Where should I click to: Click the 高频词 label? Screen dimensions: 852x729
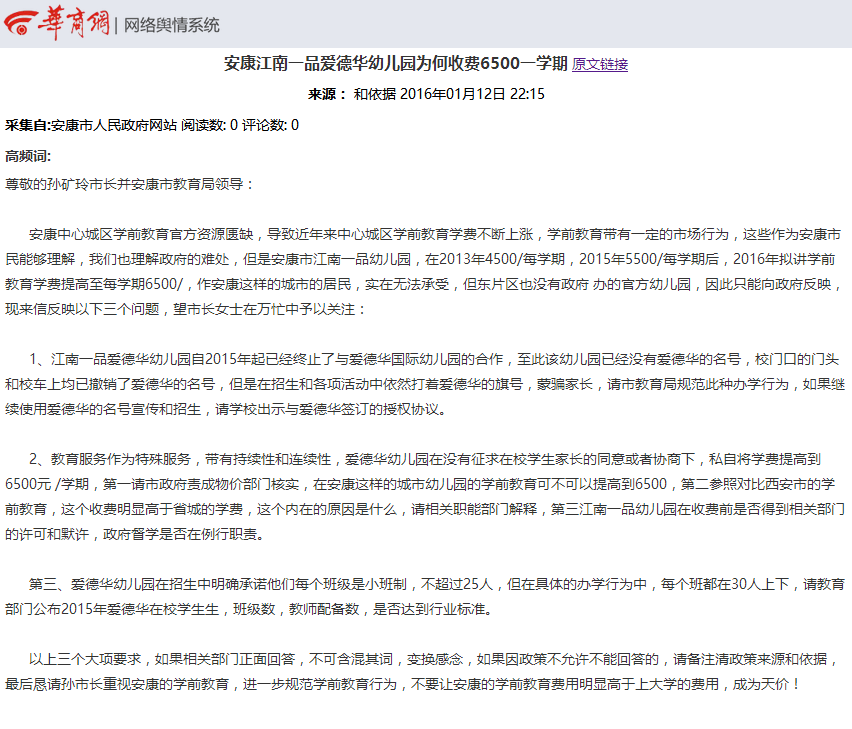(28, 156)
